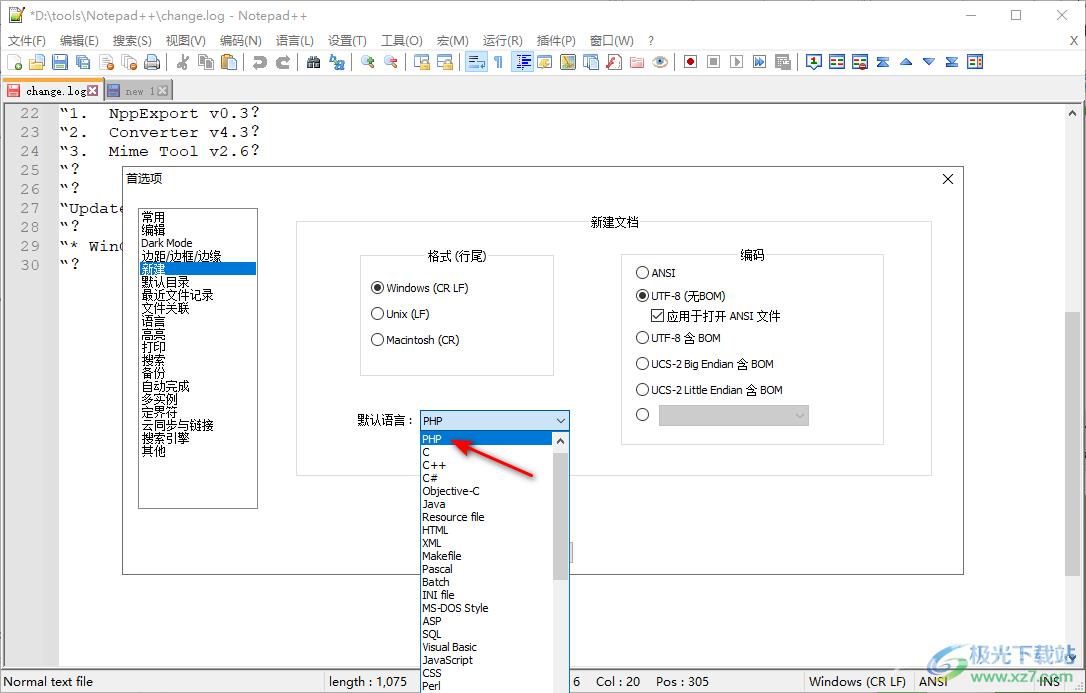The image size is (1086, 693).
Task: Copy selection toolbar icon
Action: [206, 62]
